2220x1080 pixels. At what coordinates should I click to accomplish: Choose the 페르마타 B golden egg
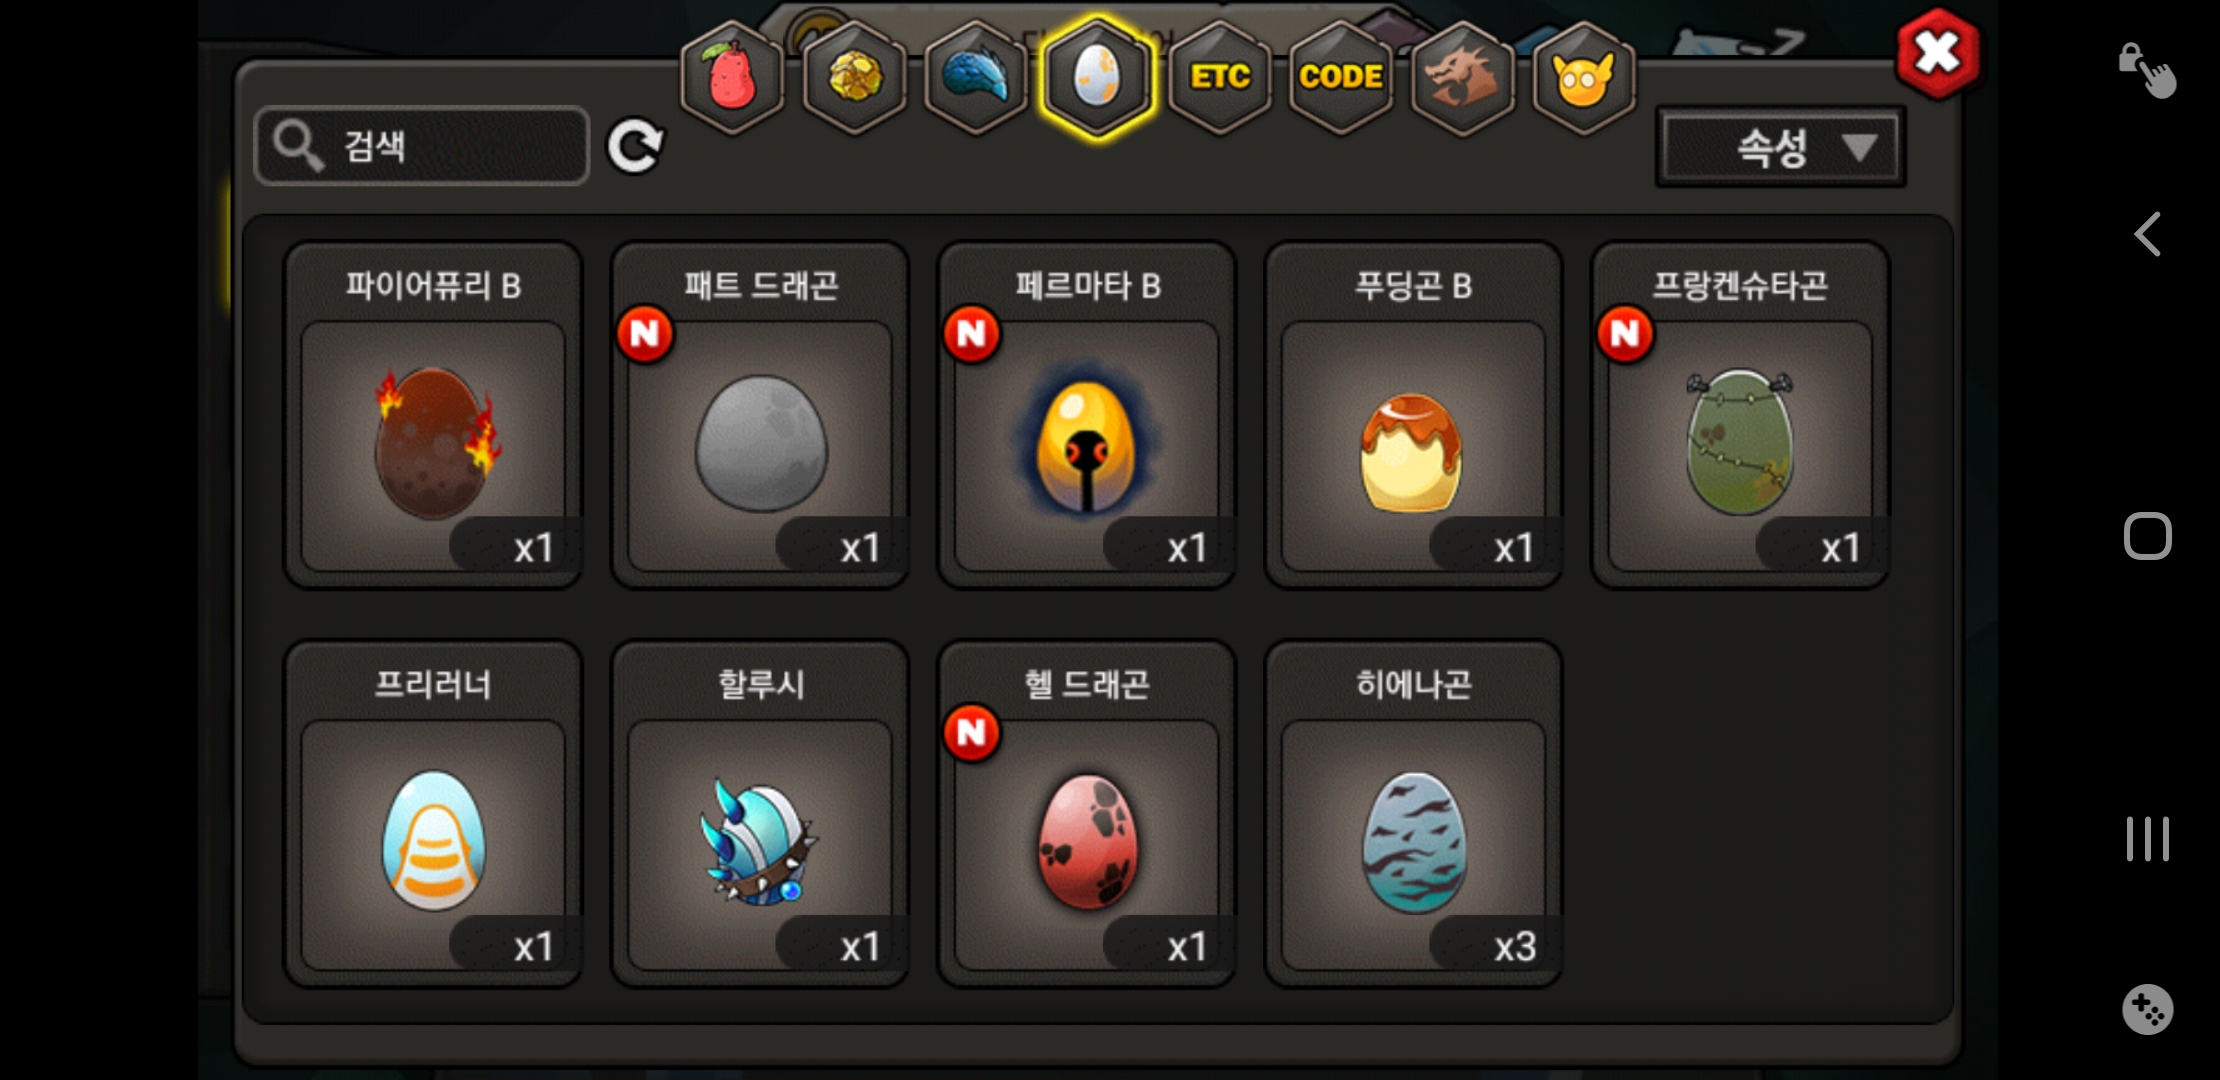(1087, 415)
